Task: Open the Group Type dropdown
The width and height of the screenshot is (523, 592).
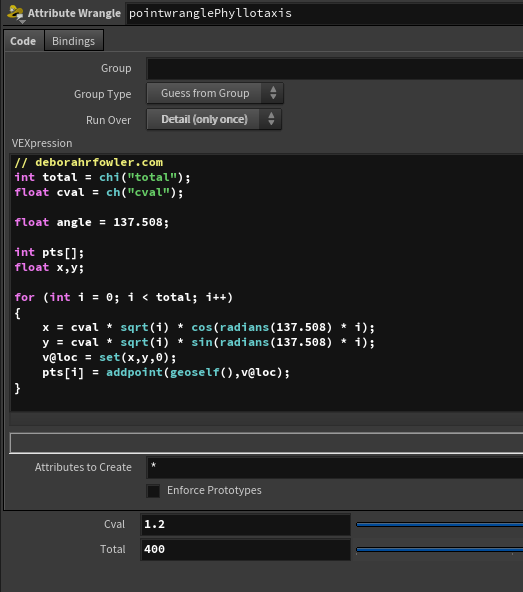Action: click(x=214, y=93)
